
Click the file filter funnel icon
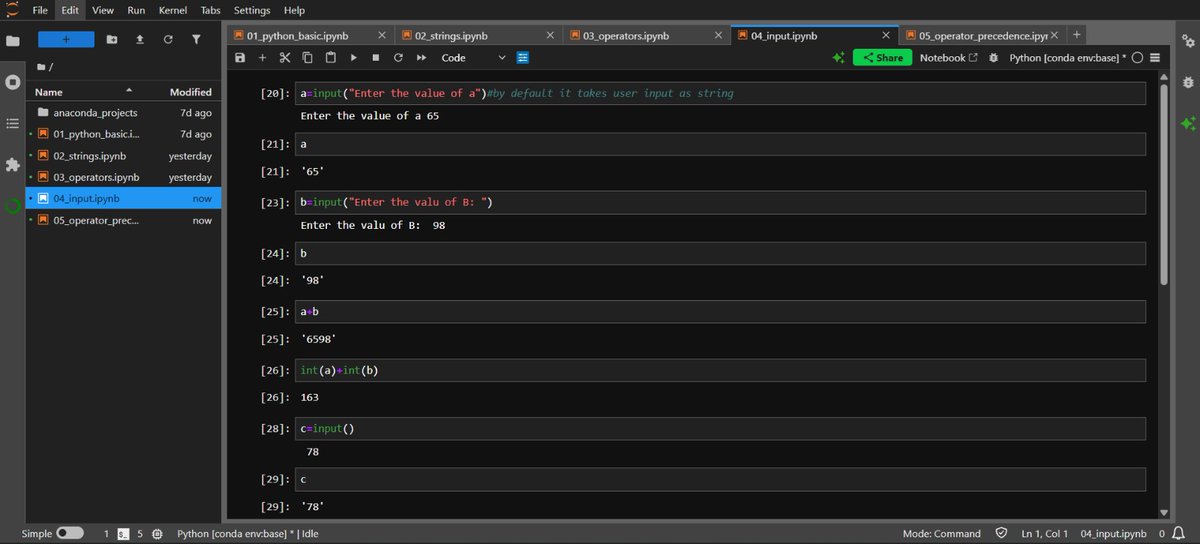click(x=196, y=39)
